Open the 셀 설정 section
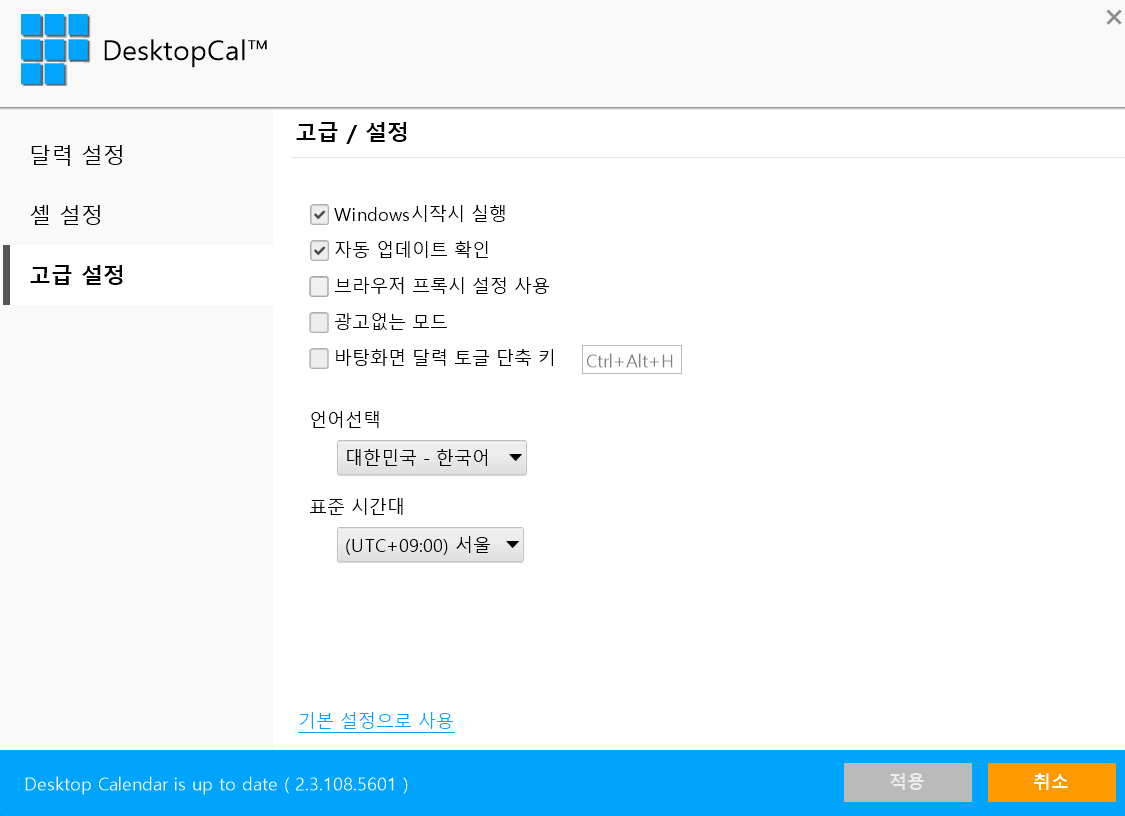Viewport: 1125px width, 816px height. [66, 215]
